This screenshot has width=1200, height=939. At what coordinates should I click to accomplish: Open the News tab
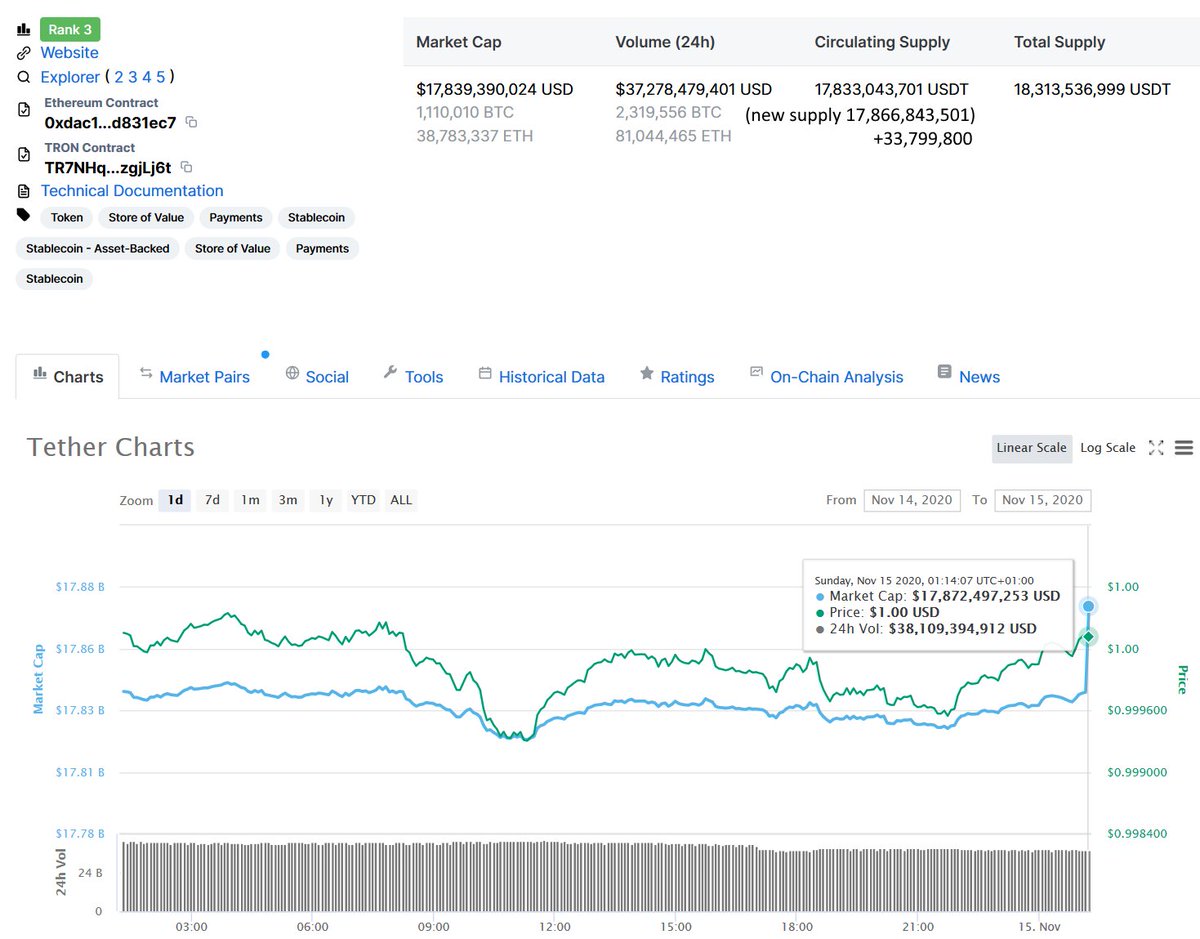(968, 376)
